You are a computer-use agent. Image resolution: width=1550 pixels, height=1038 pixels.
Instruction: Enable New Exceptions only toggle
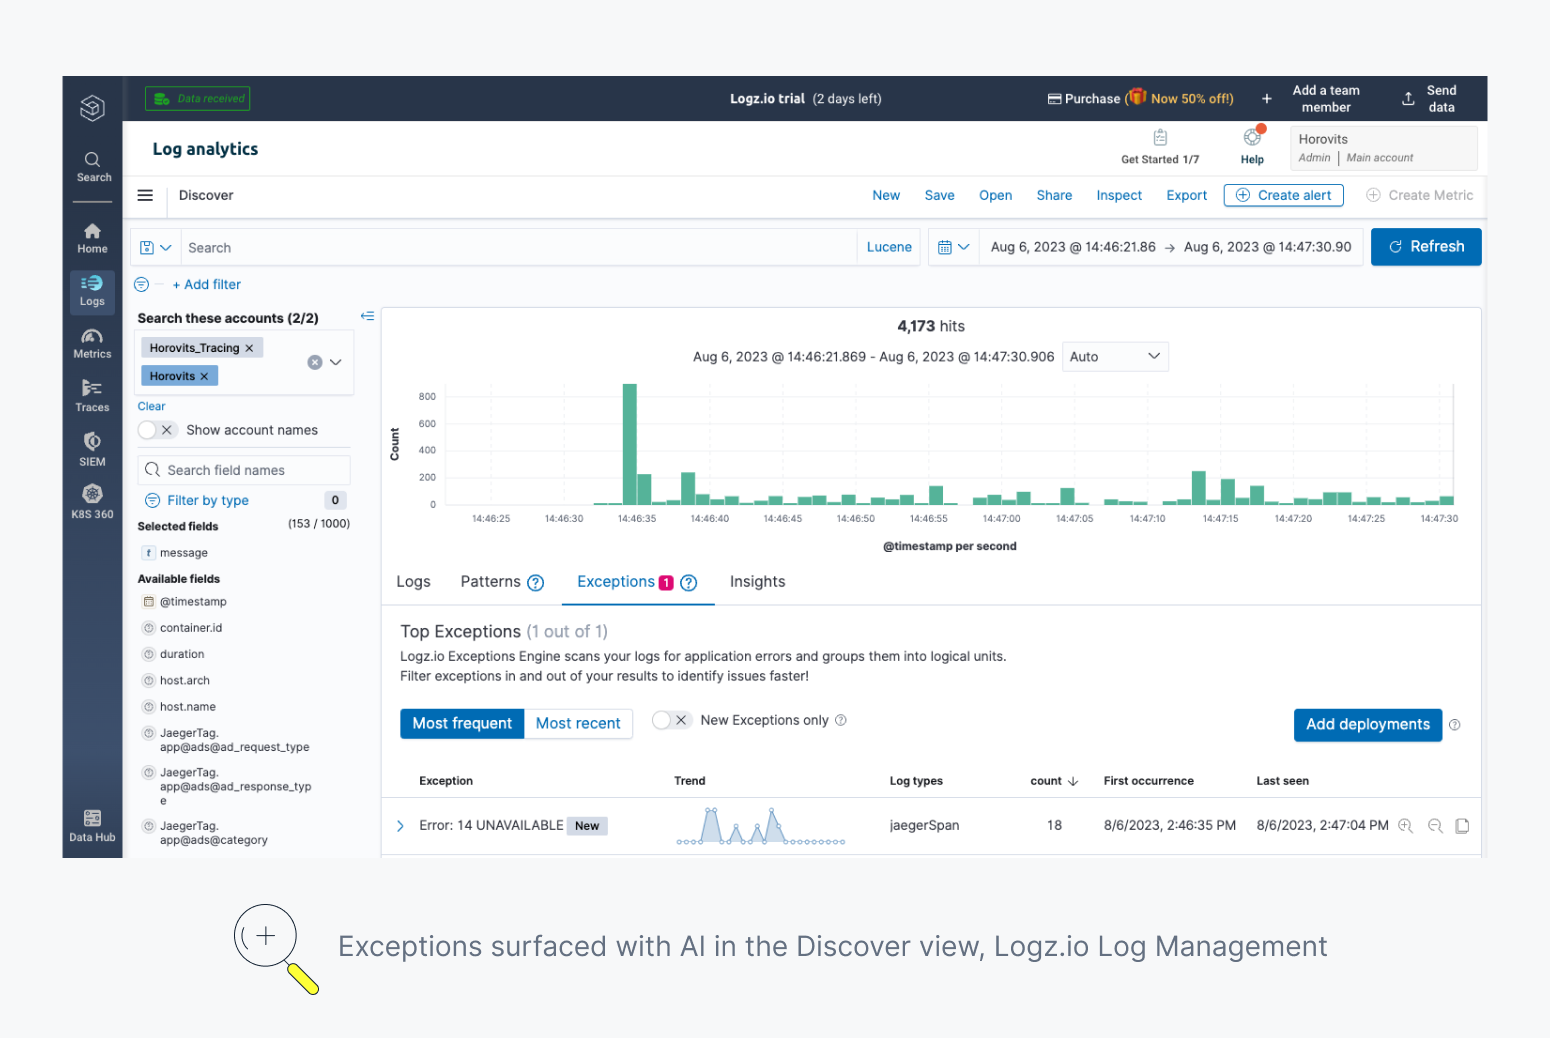click(671, 720)
